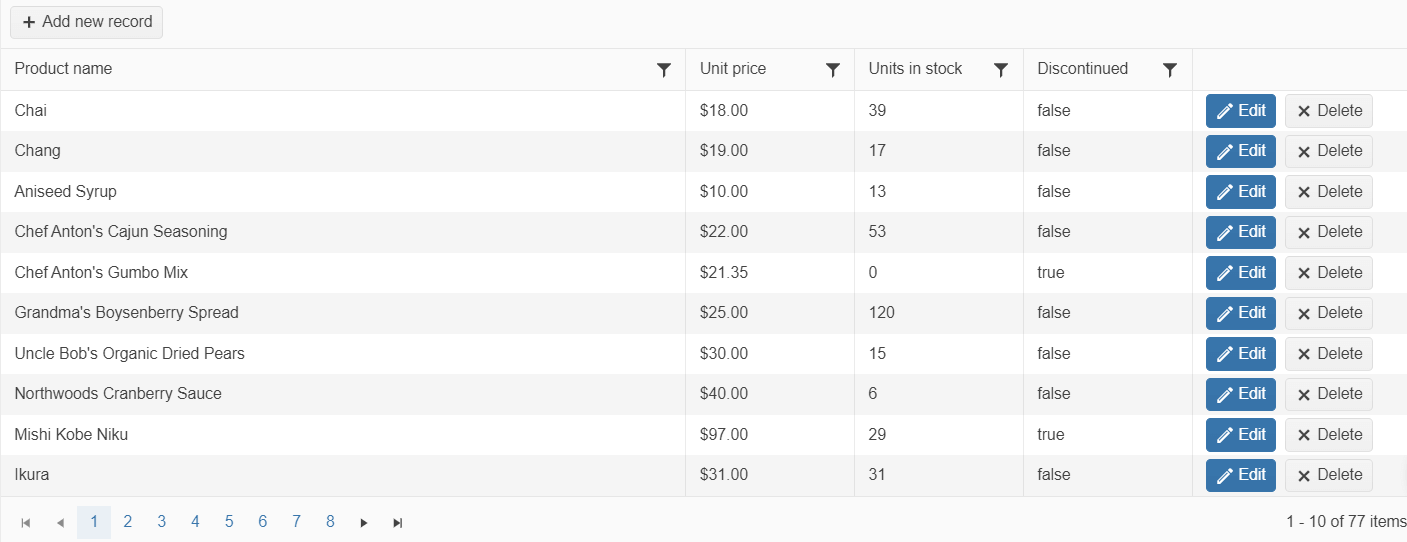Delete the Ikura record
The height and width of the screenshot is (542, 1407).
coord(1328,475)
